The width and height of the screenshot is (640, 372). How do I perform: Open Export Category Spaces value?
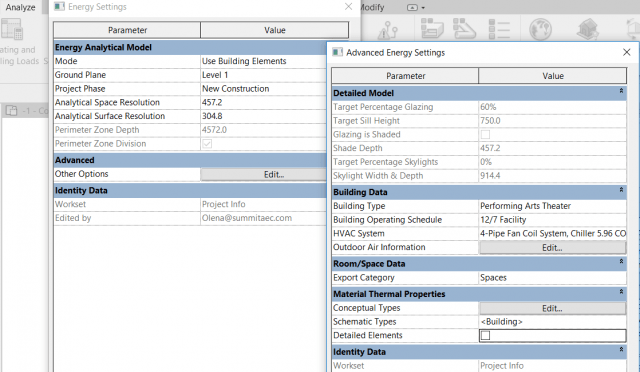coord(552,278)
